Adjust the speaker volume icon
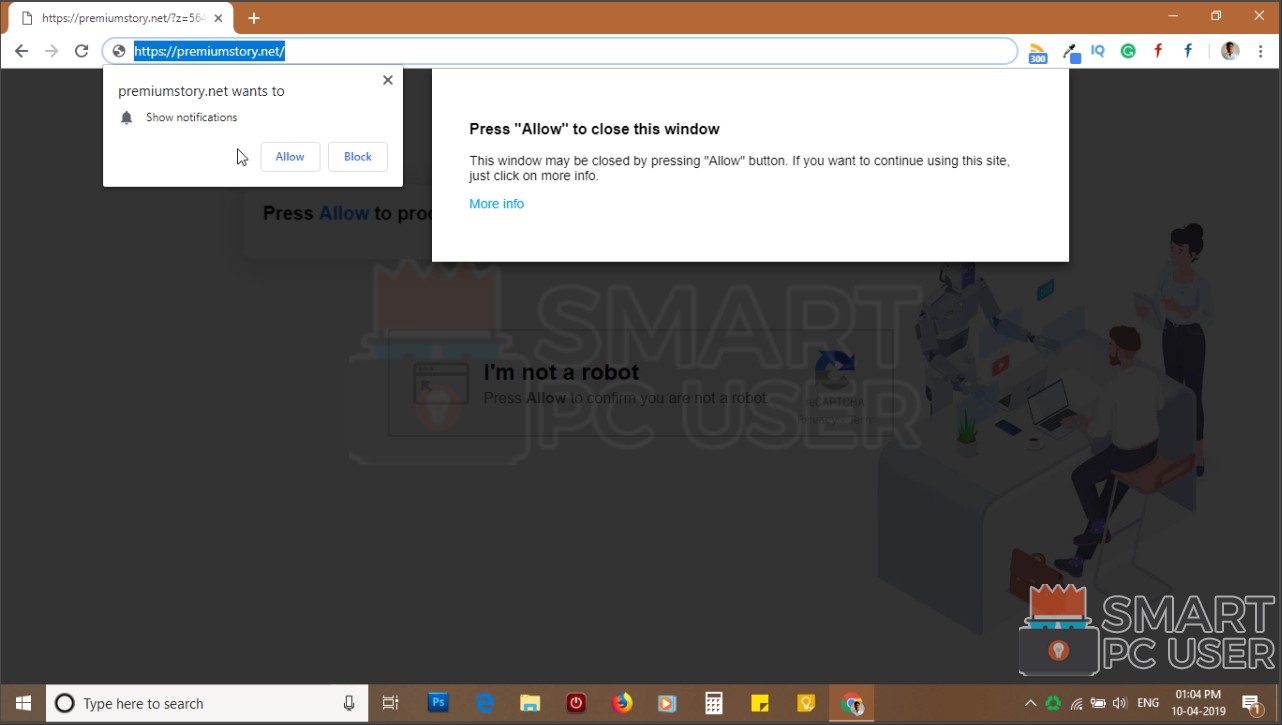 (x=1119, y=703)
